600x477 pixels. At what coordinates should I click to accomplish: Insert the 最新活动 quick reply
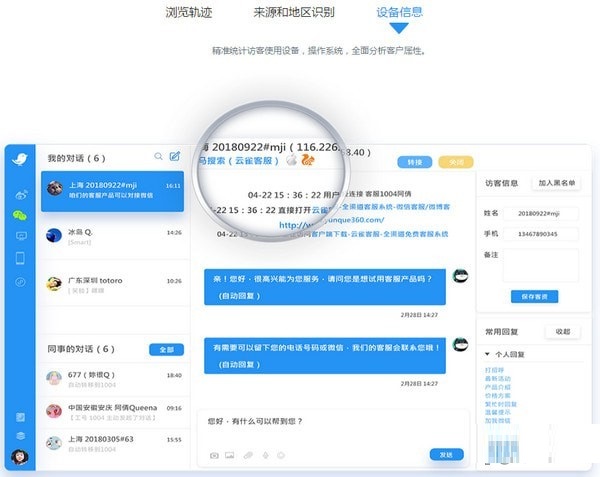point(498,378)
